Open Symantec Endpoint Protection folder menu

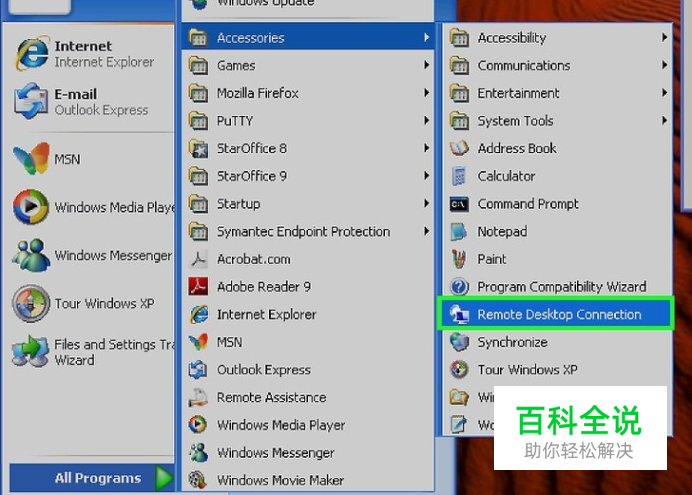tap(308, 231)
